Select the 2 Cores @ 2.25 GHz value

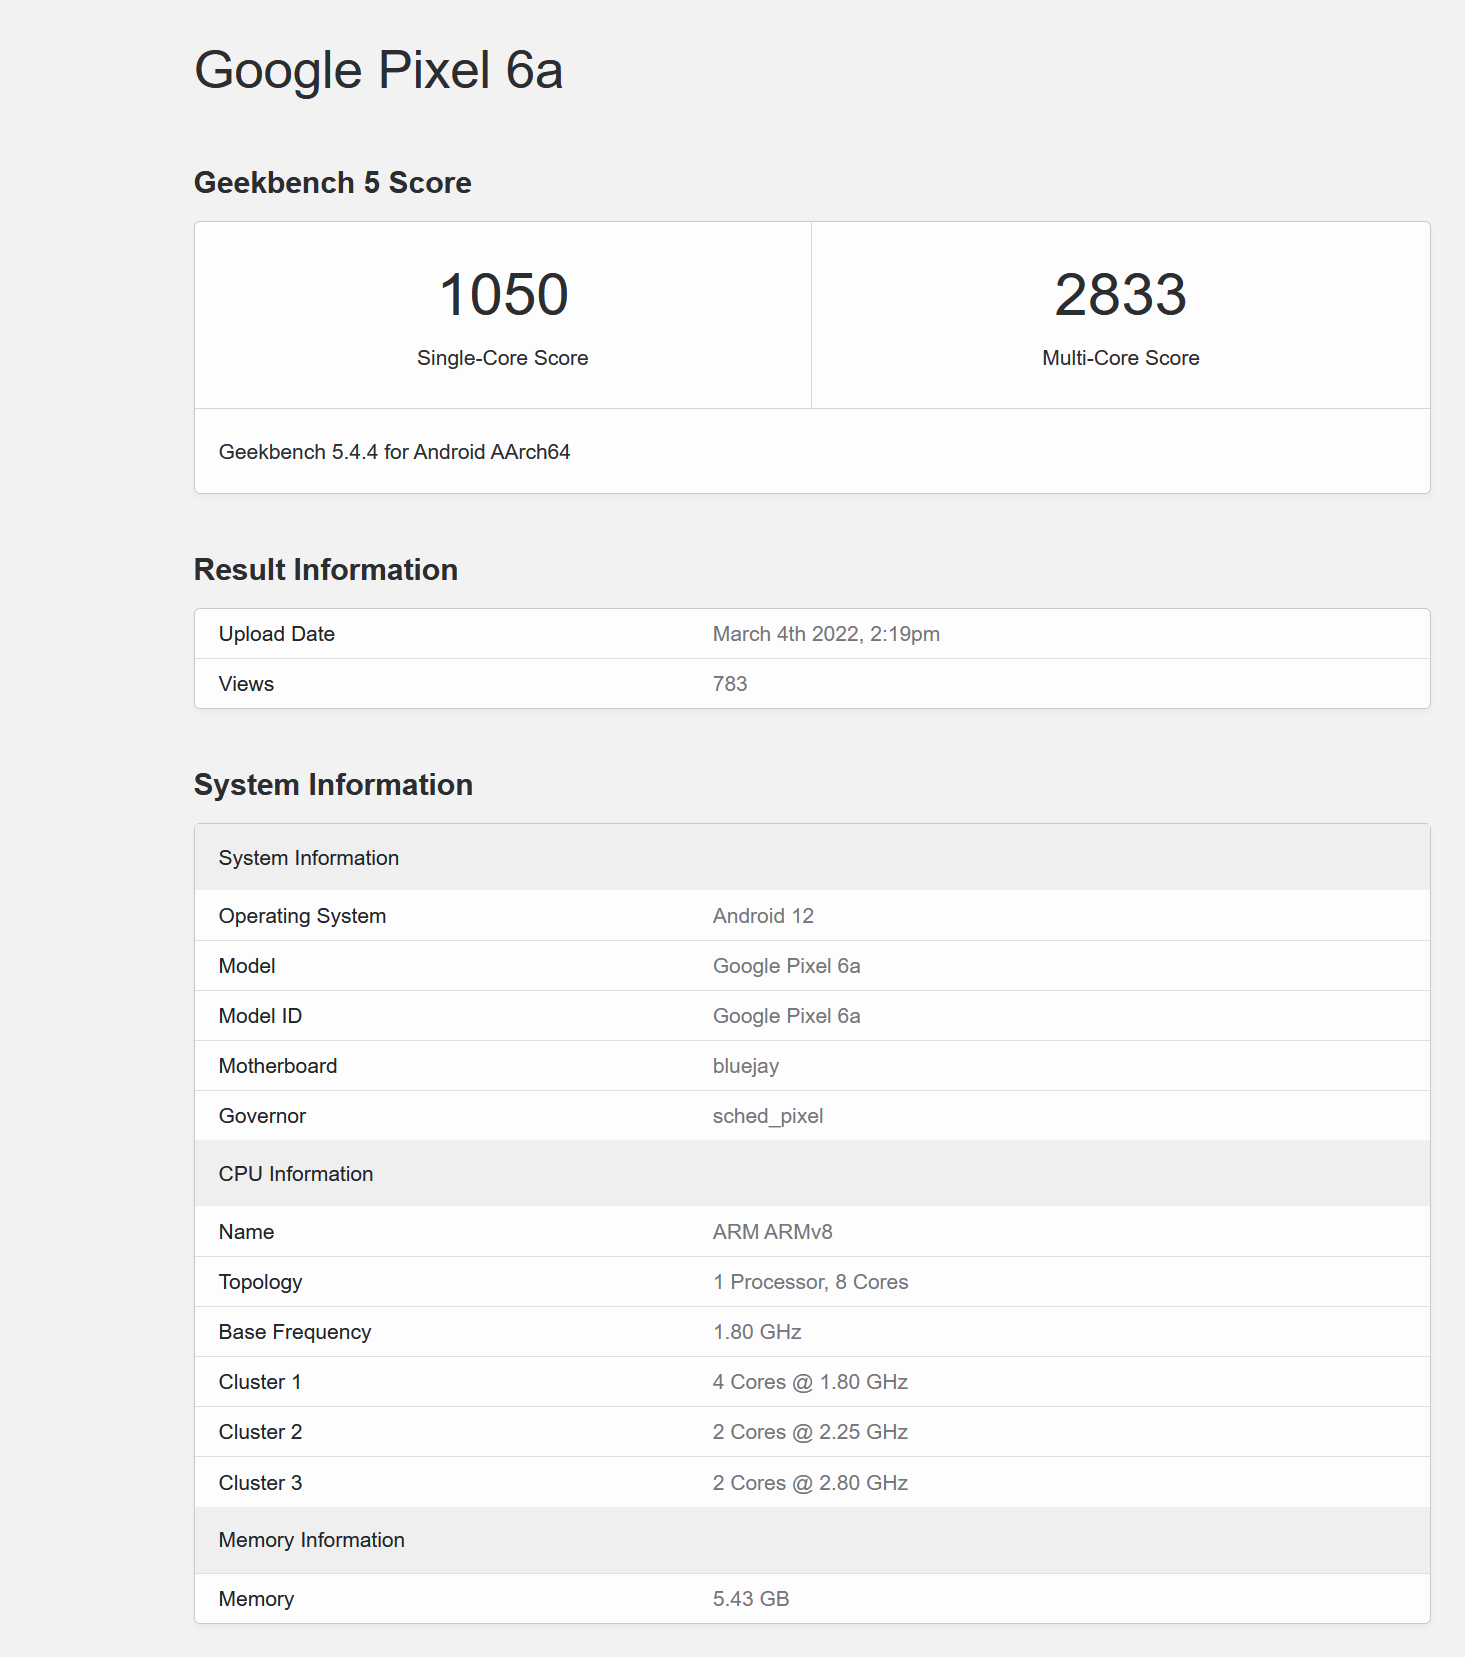pyautogui.click(x=810, y=1432)
